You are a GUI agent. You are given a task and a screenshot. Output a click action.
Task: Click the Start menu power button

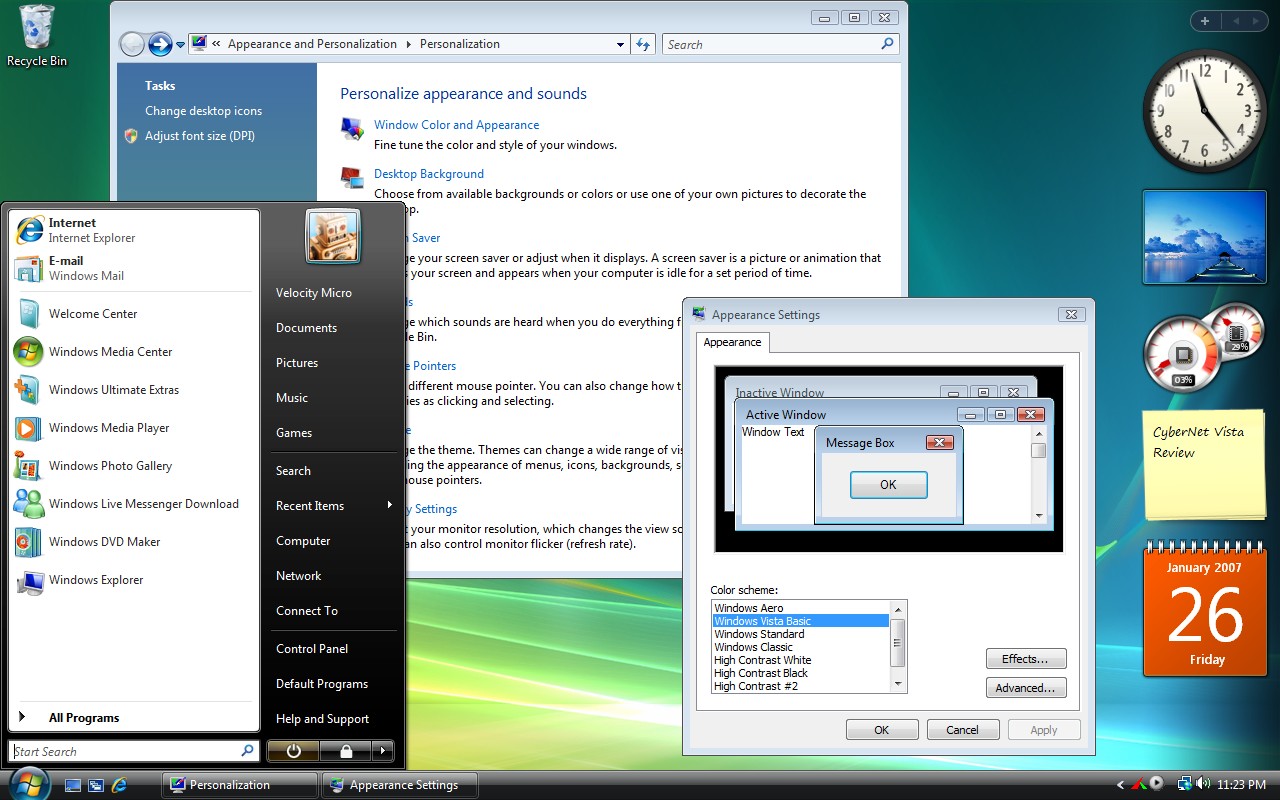(293, 751)
